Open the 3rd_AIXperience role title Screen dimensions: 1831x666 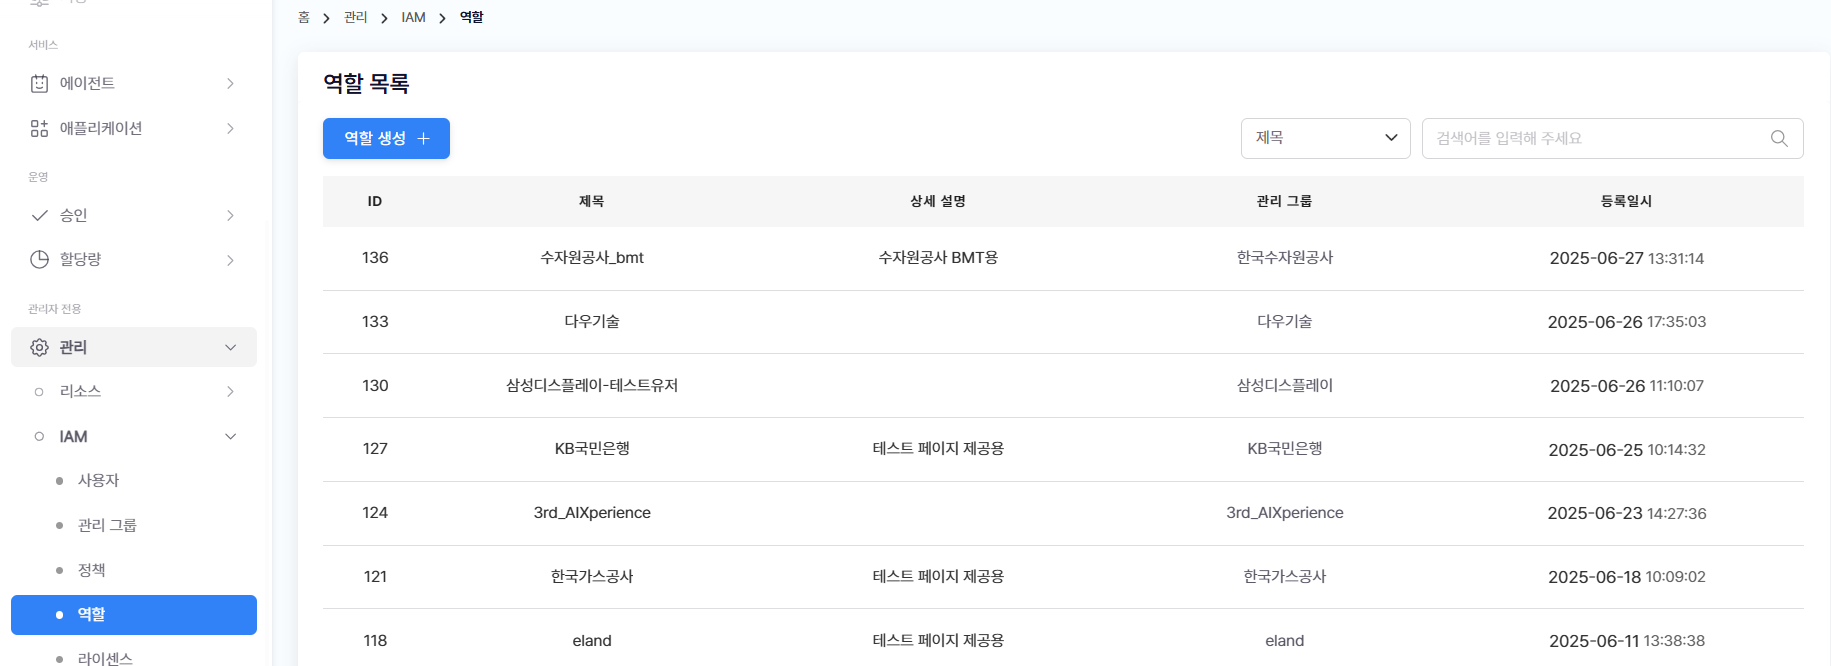591,513
